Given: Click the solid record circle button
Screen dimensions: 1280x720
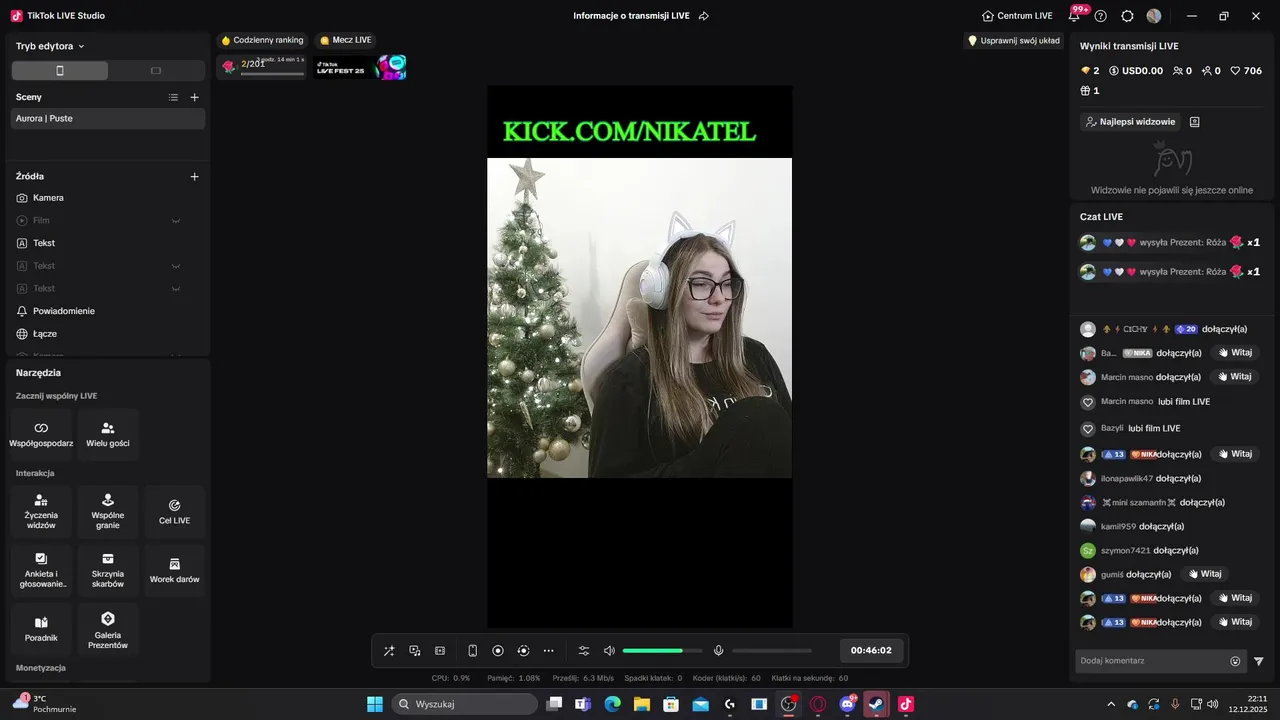Looking at the screenshot, I should (498, 651).
